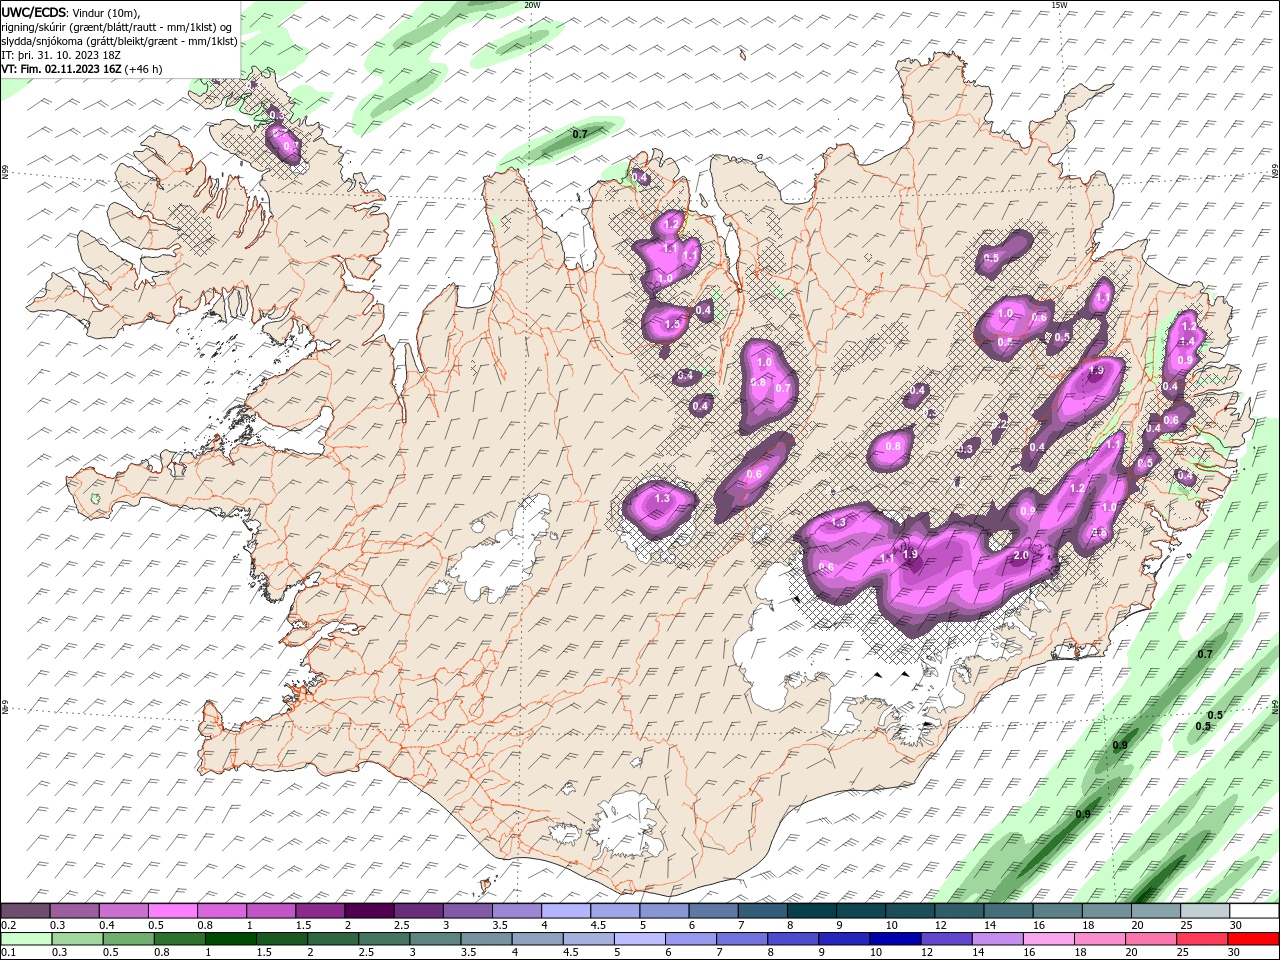Select the bright red 30 rain legend swatch

click(1254, 939)
